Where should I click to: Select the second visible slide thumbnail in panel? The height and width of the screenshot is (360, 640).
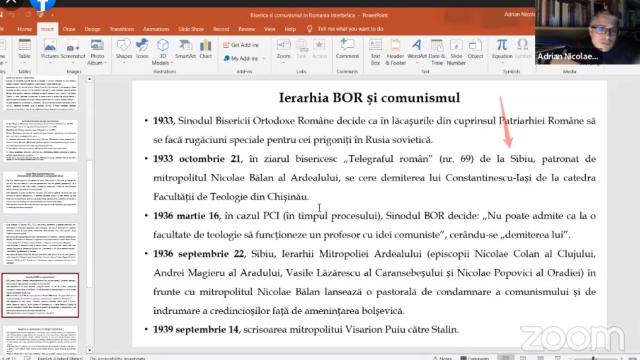click(x=40, y=141)
